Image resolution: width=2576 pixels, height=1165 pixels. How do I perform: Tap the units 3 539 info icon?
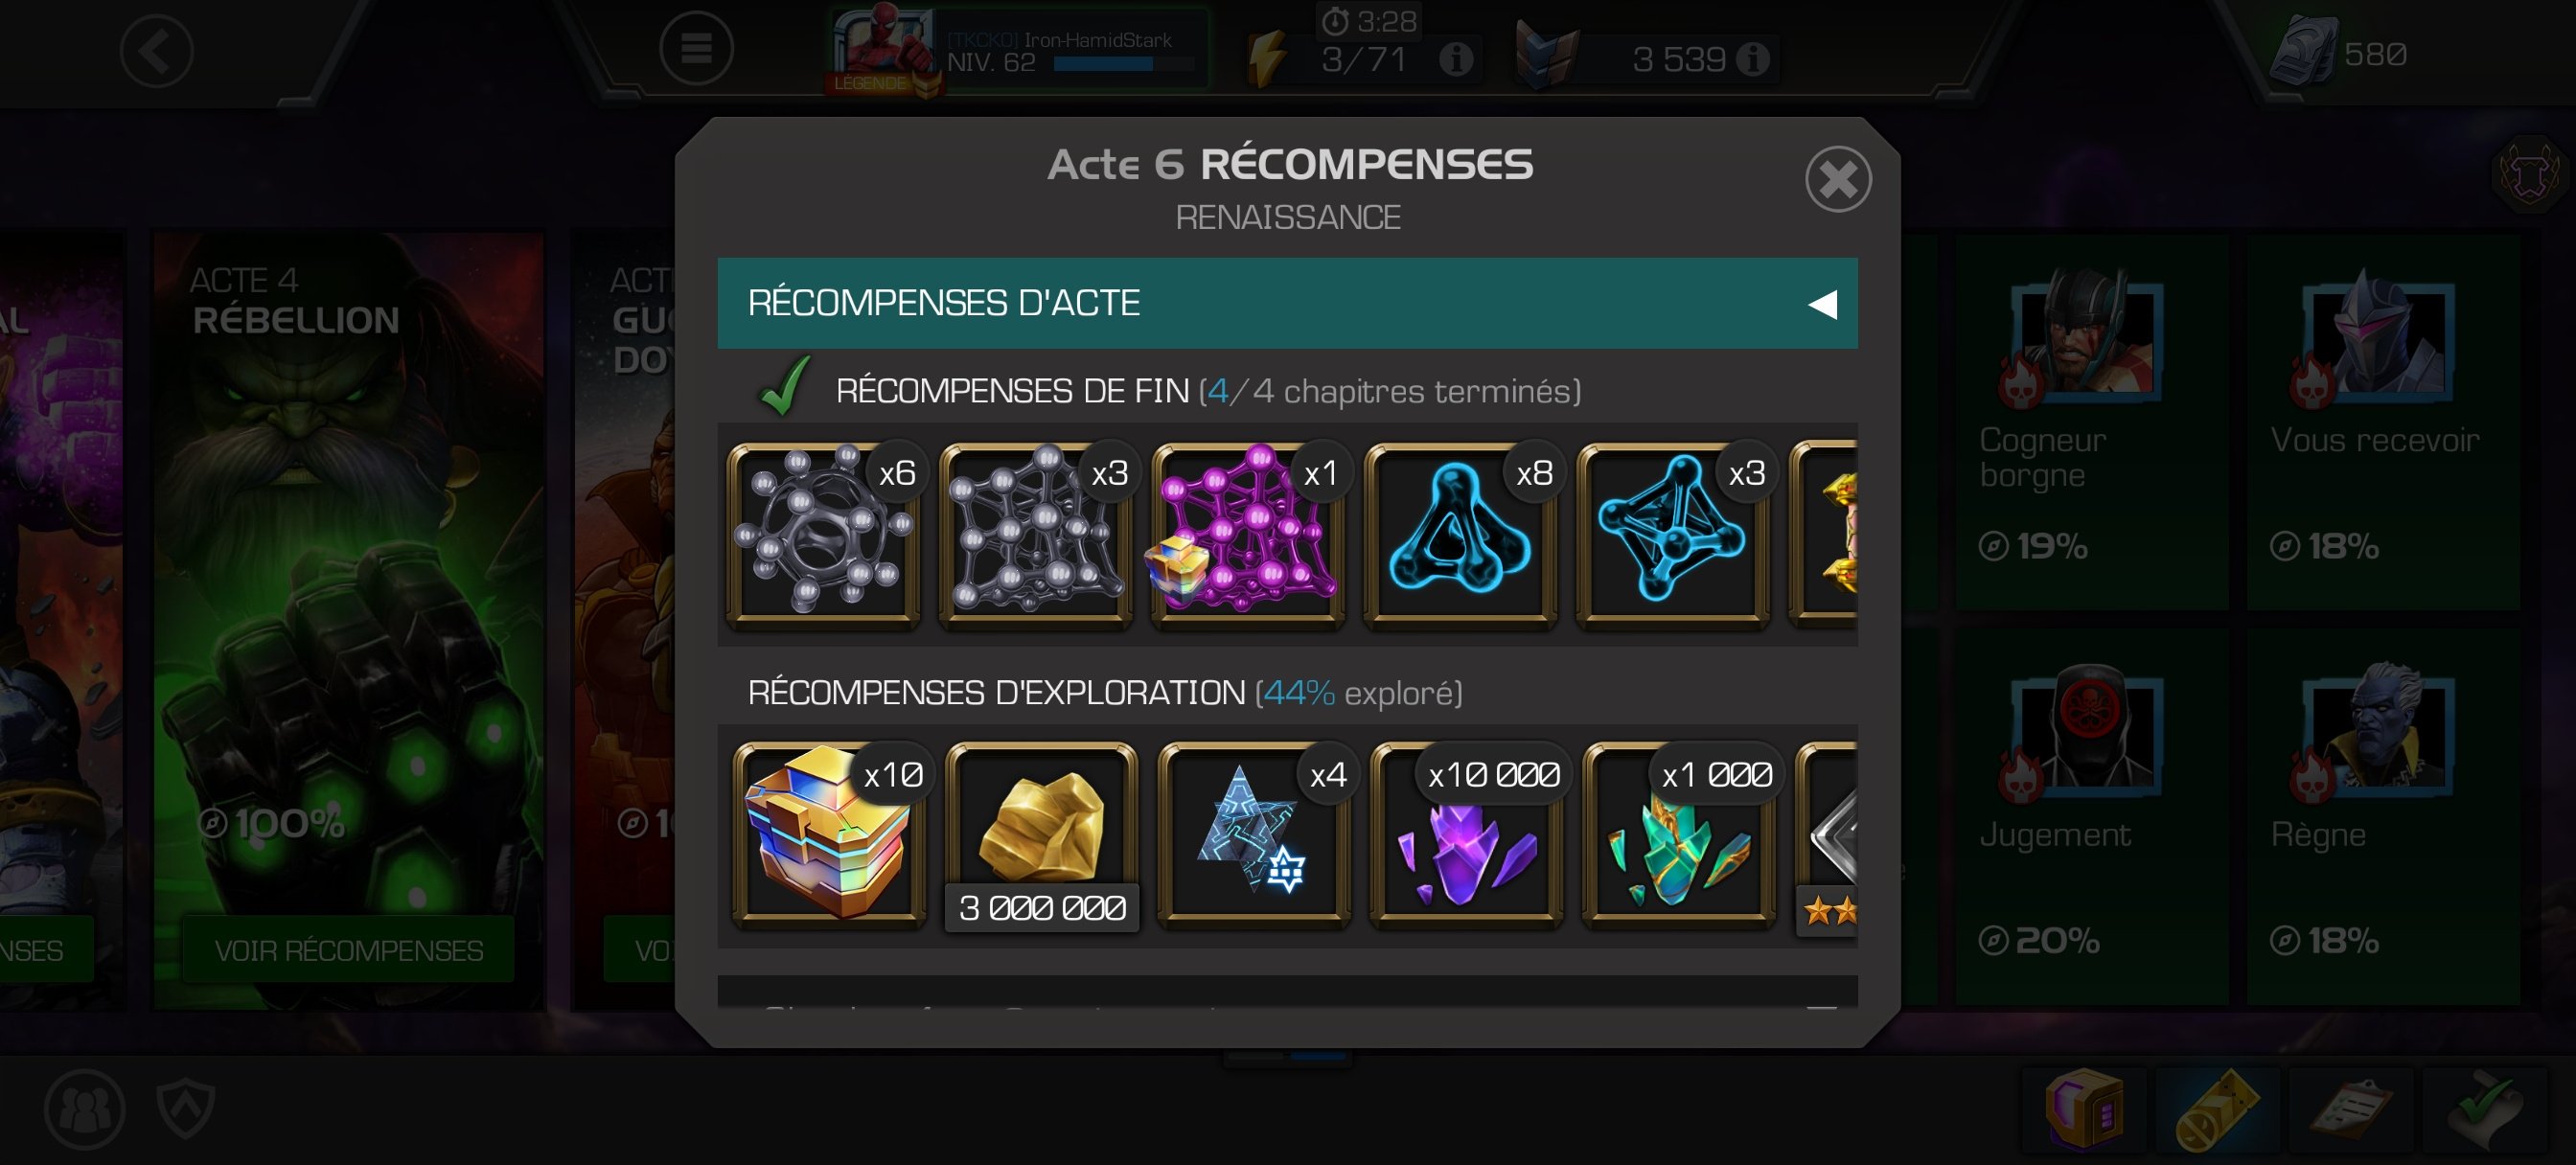pyautogui.click(x=1752, y=59)
